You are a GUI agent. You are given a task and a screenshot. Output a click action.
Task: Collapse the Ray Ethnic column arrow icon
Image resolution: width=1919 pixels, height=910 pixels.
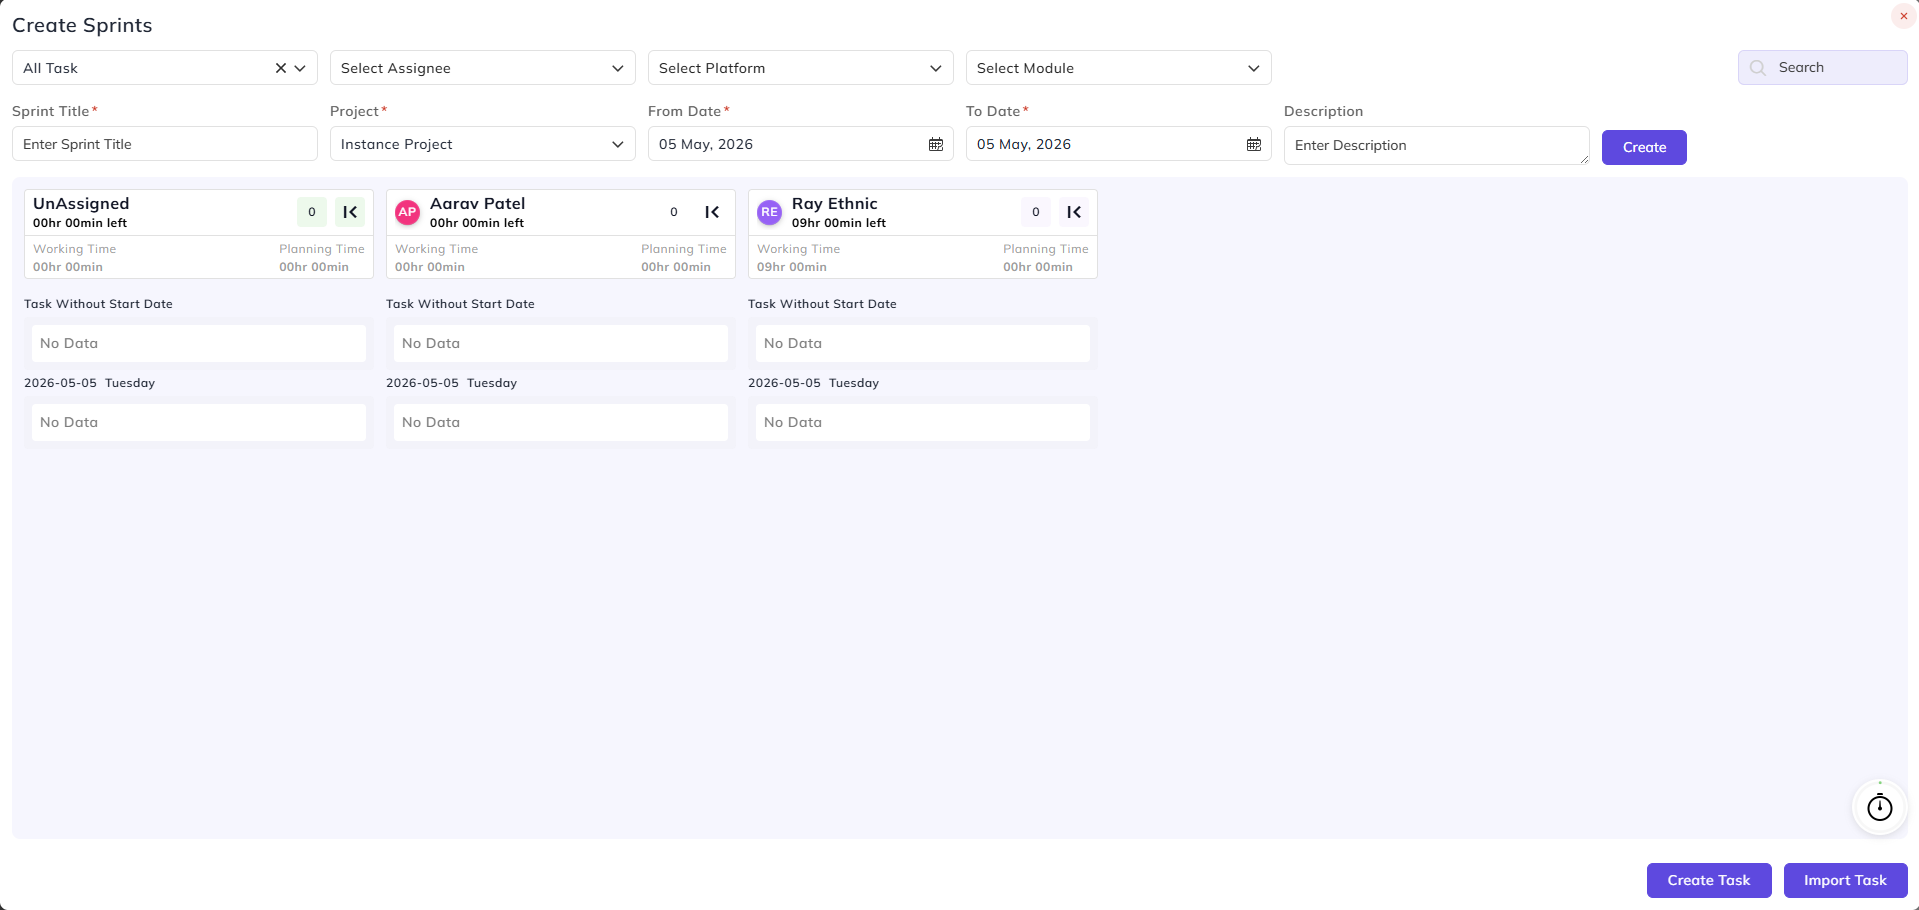point(1074,212)
